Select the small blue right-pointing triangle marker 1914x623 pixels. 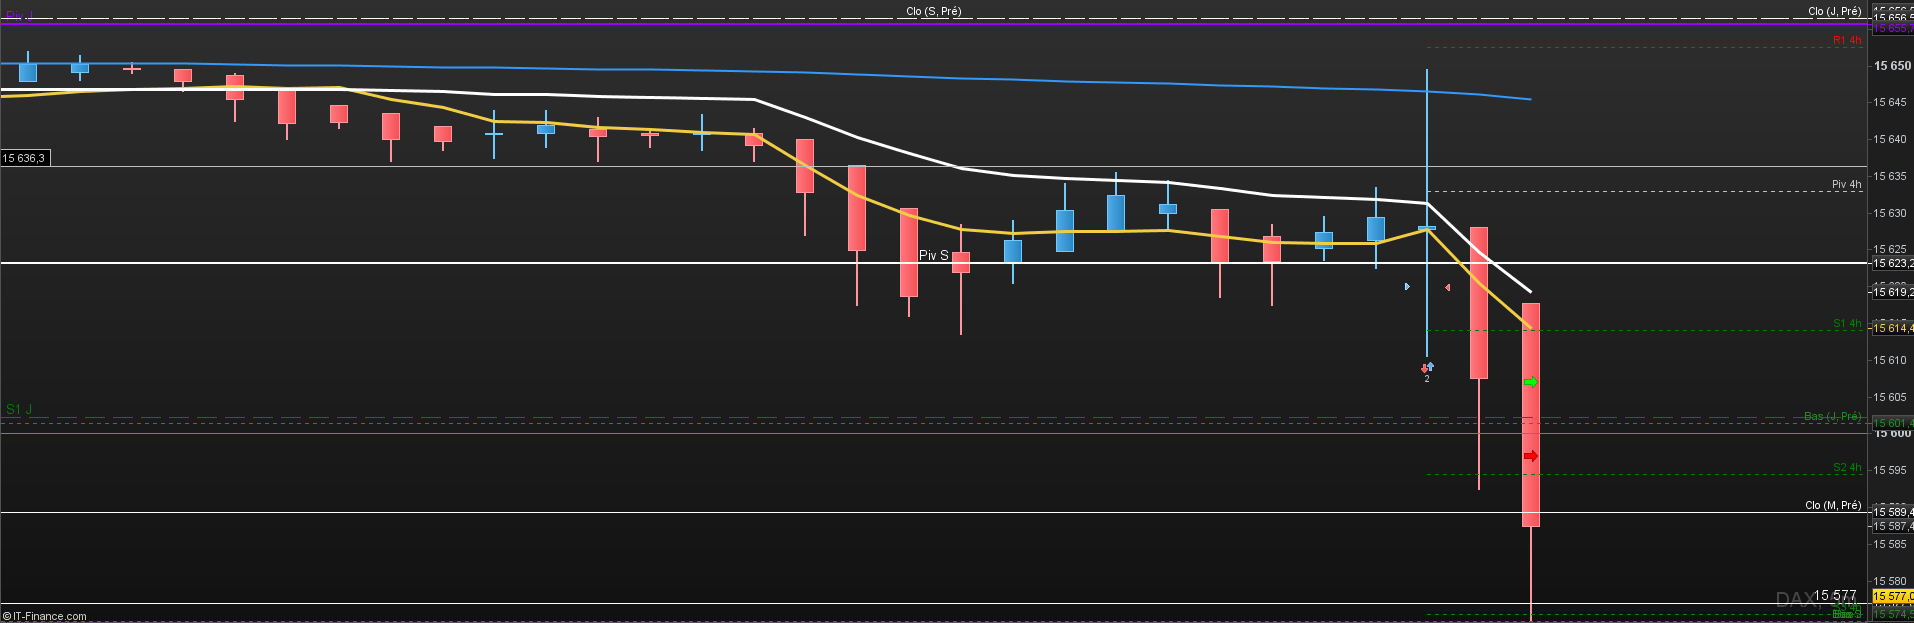point(1407,287)
